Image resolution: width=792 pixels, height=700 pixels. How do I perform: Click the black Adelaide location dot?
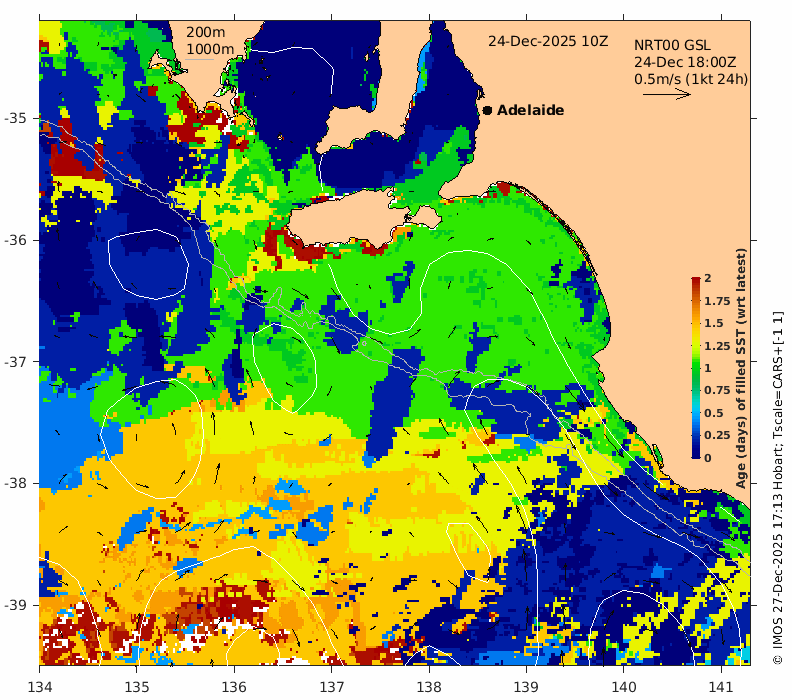[x=487, y=110]
